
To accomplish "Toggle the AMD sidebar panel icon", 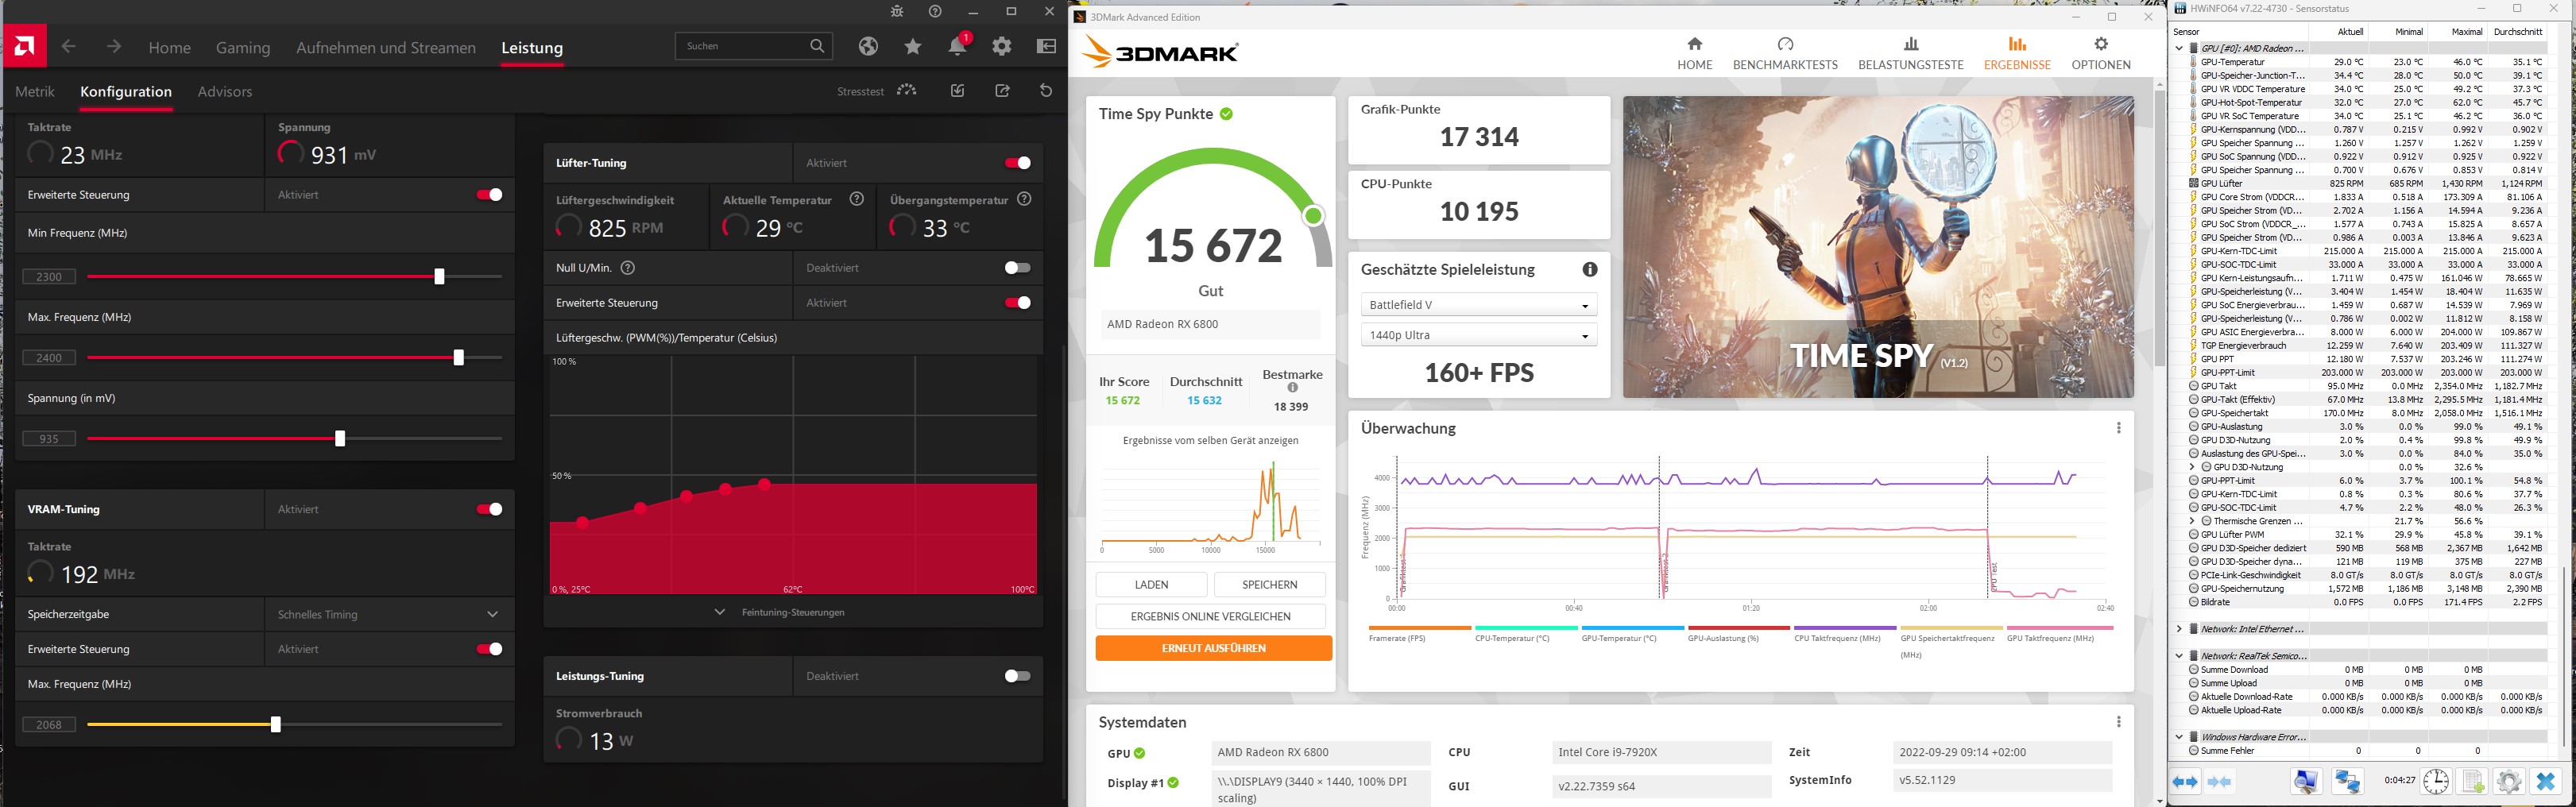I will coord(1047,46).
